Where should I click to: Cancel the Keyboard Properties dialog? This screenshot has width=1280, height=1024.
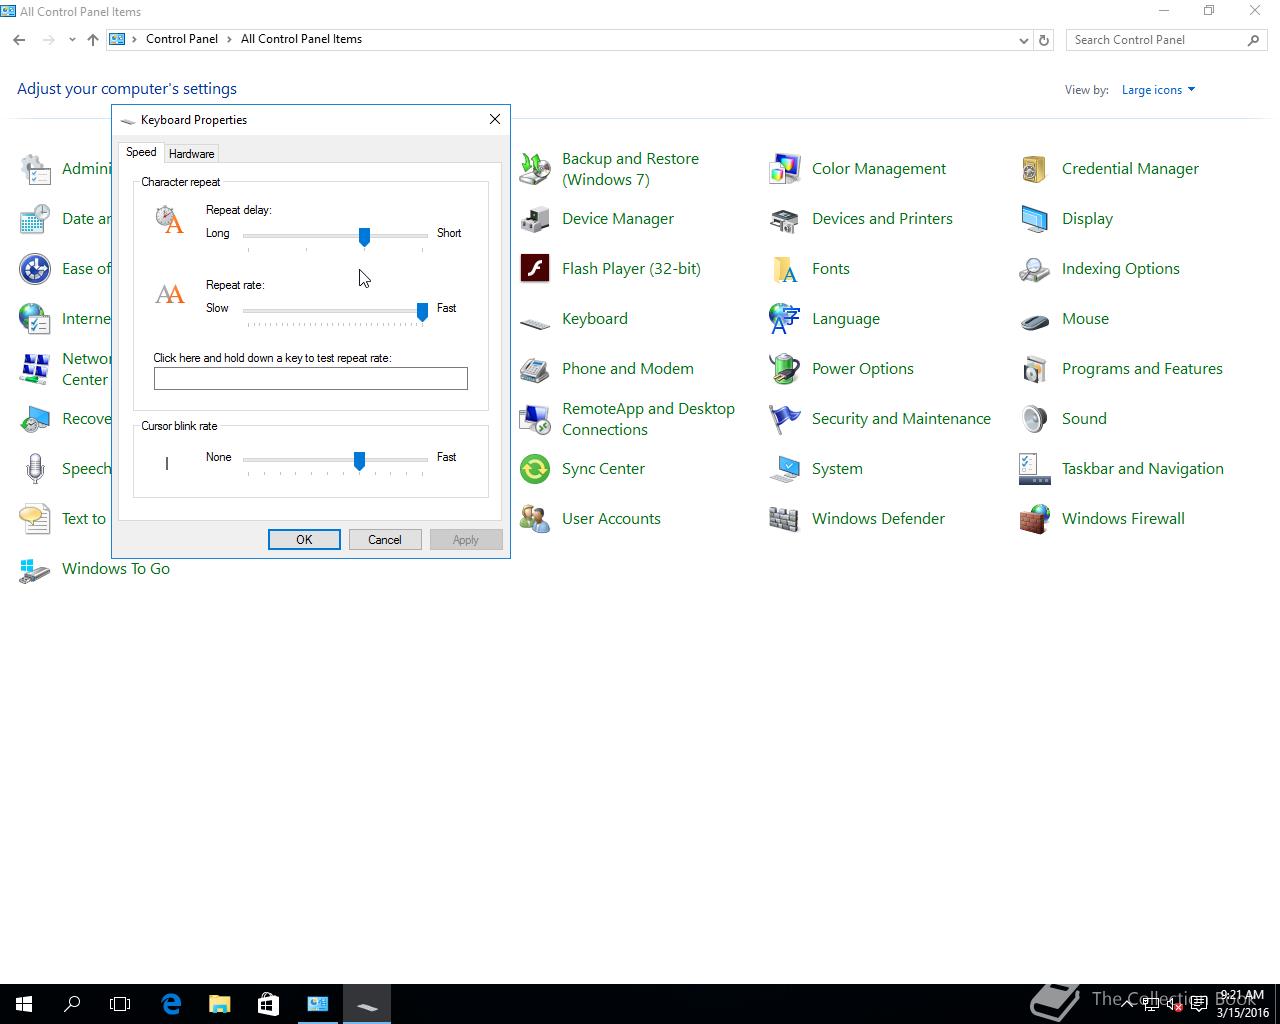click(x=385, y=540)
